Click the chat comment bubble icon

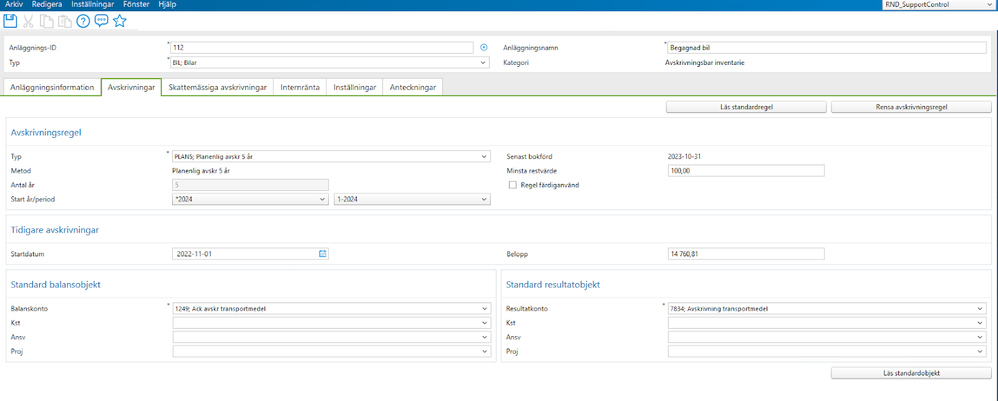tap(102, 21)
